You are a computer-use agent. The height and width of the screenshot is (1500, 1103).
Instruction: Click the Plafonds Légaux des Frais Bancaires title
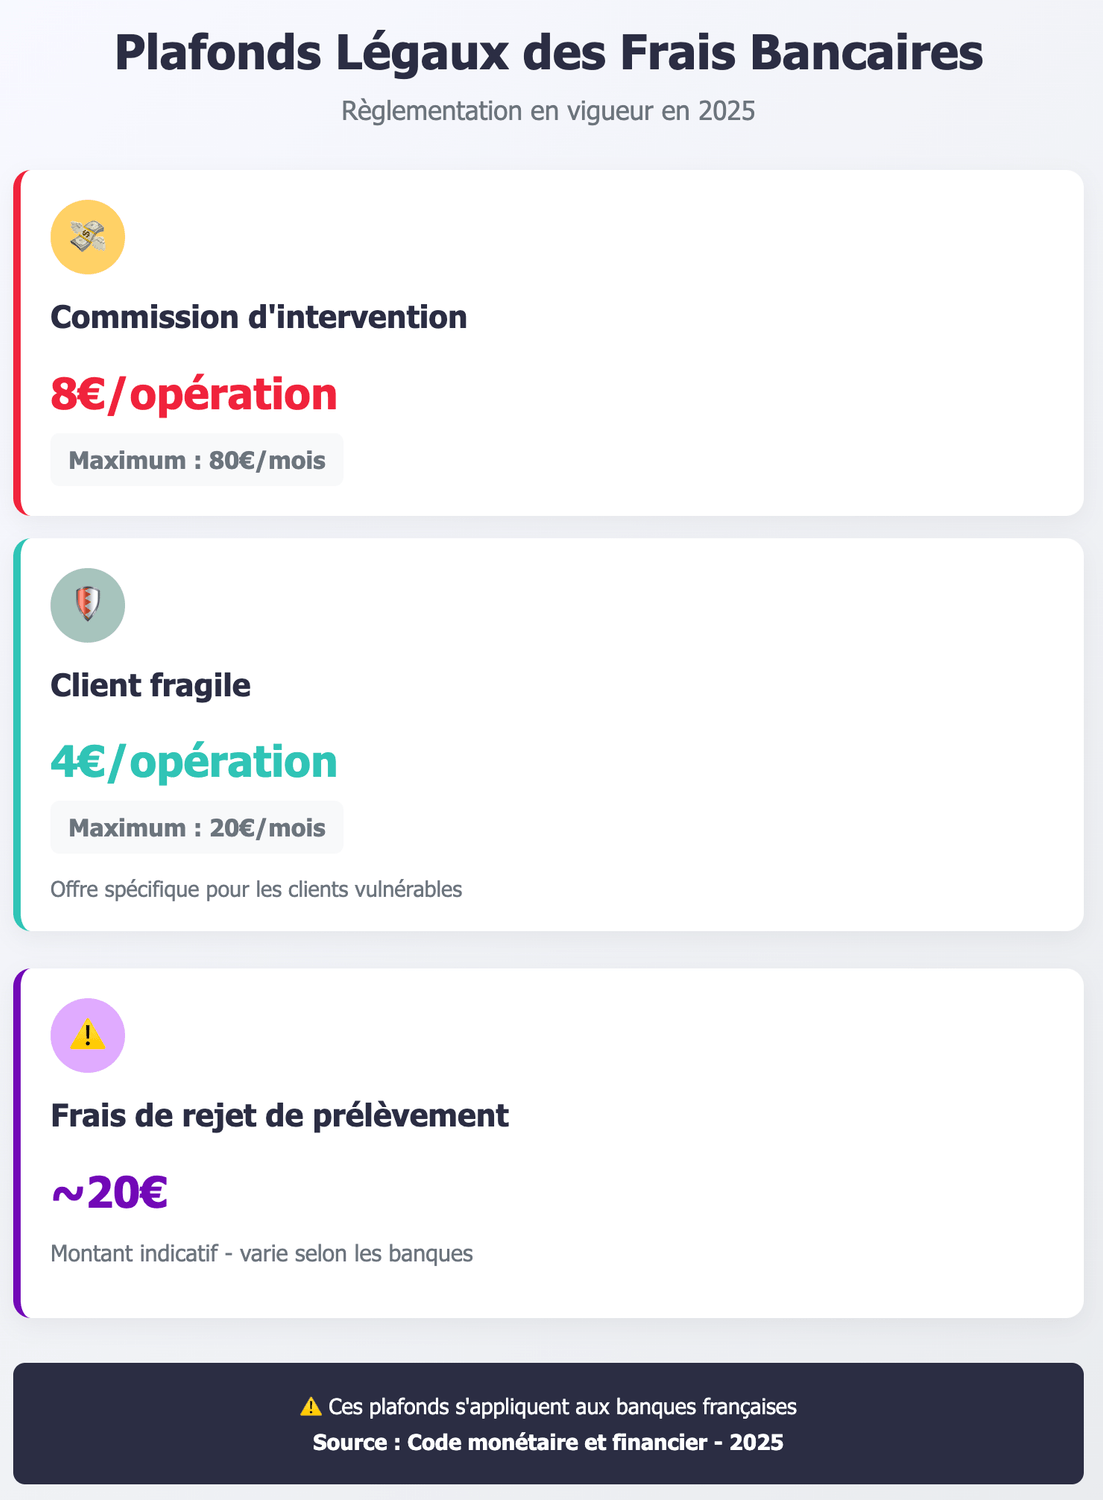(x=549, y=53)
